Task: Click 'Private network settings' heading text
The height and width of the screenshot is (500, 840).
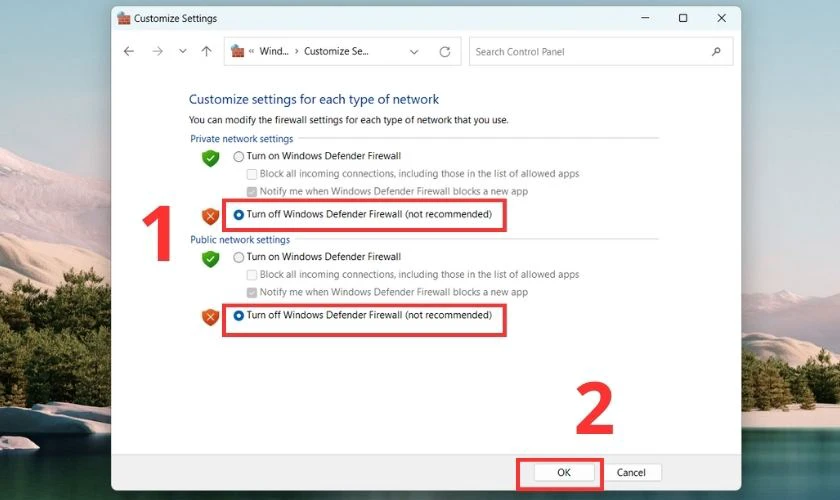Action: point(242,139)
